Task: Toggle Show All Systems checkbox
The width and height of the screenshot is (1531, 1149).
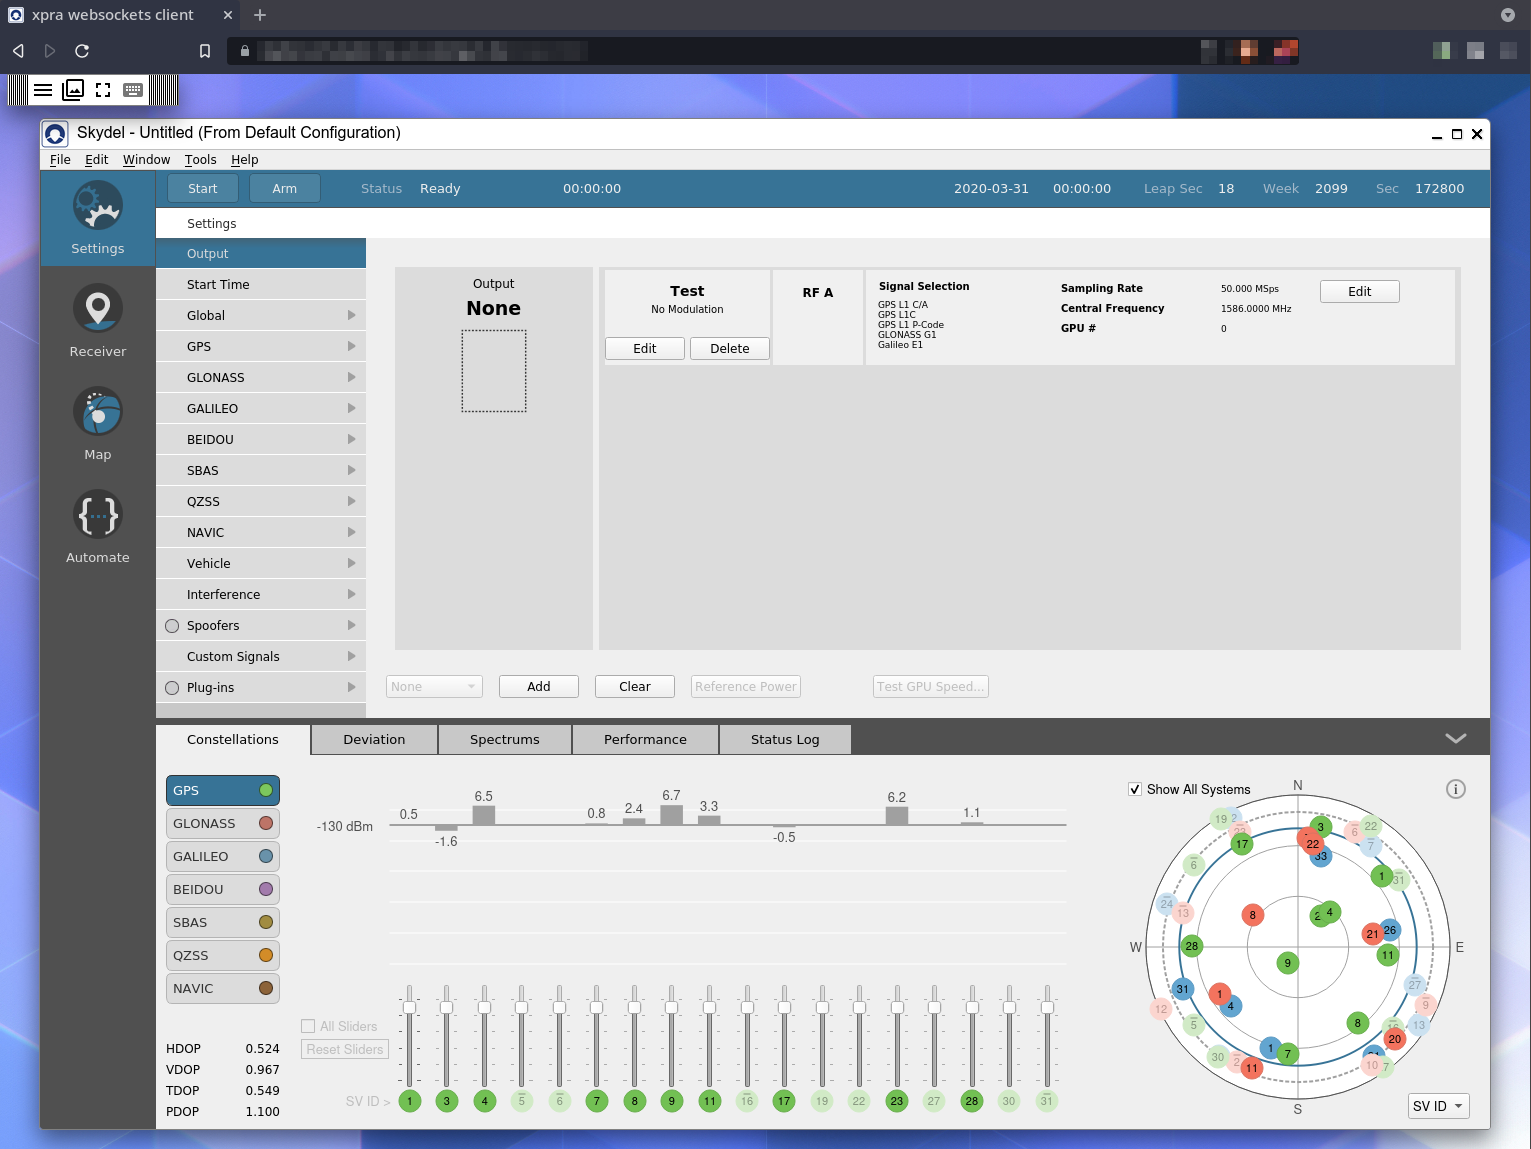Action: (x=1135, y=789)
